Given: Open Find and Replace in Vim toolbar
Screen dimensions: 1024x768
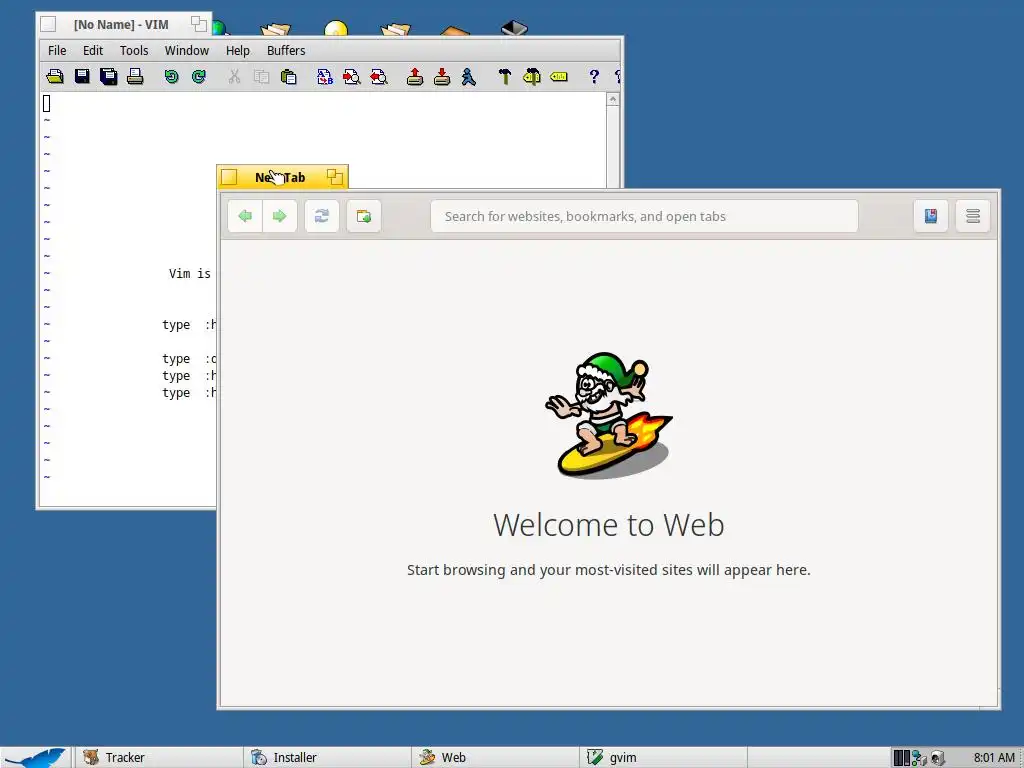Looking at the screenshot, I should 325,77.
